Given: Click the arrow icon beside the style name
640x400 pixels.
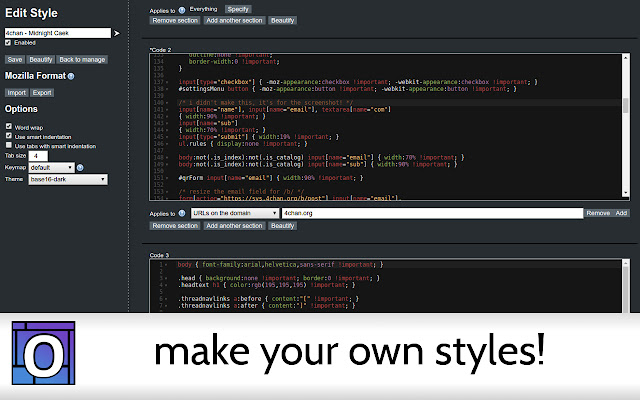Looking at the screenshot, I should click(x=117, y=33).
